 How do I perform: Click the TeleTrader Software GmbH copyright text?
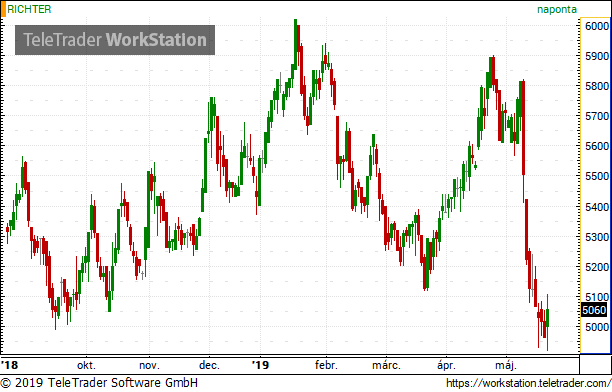(x=99, y=382)
